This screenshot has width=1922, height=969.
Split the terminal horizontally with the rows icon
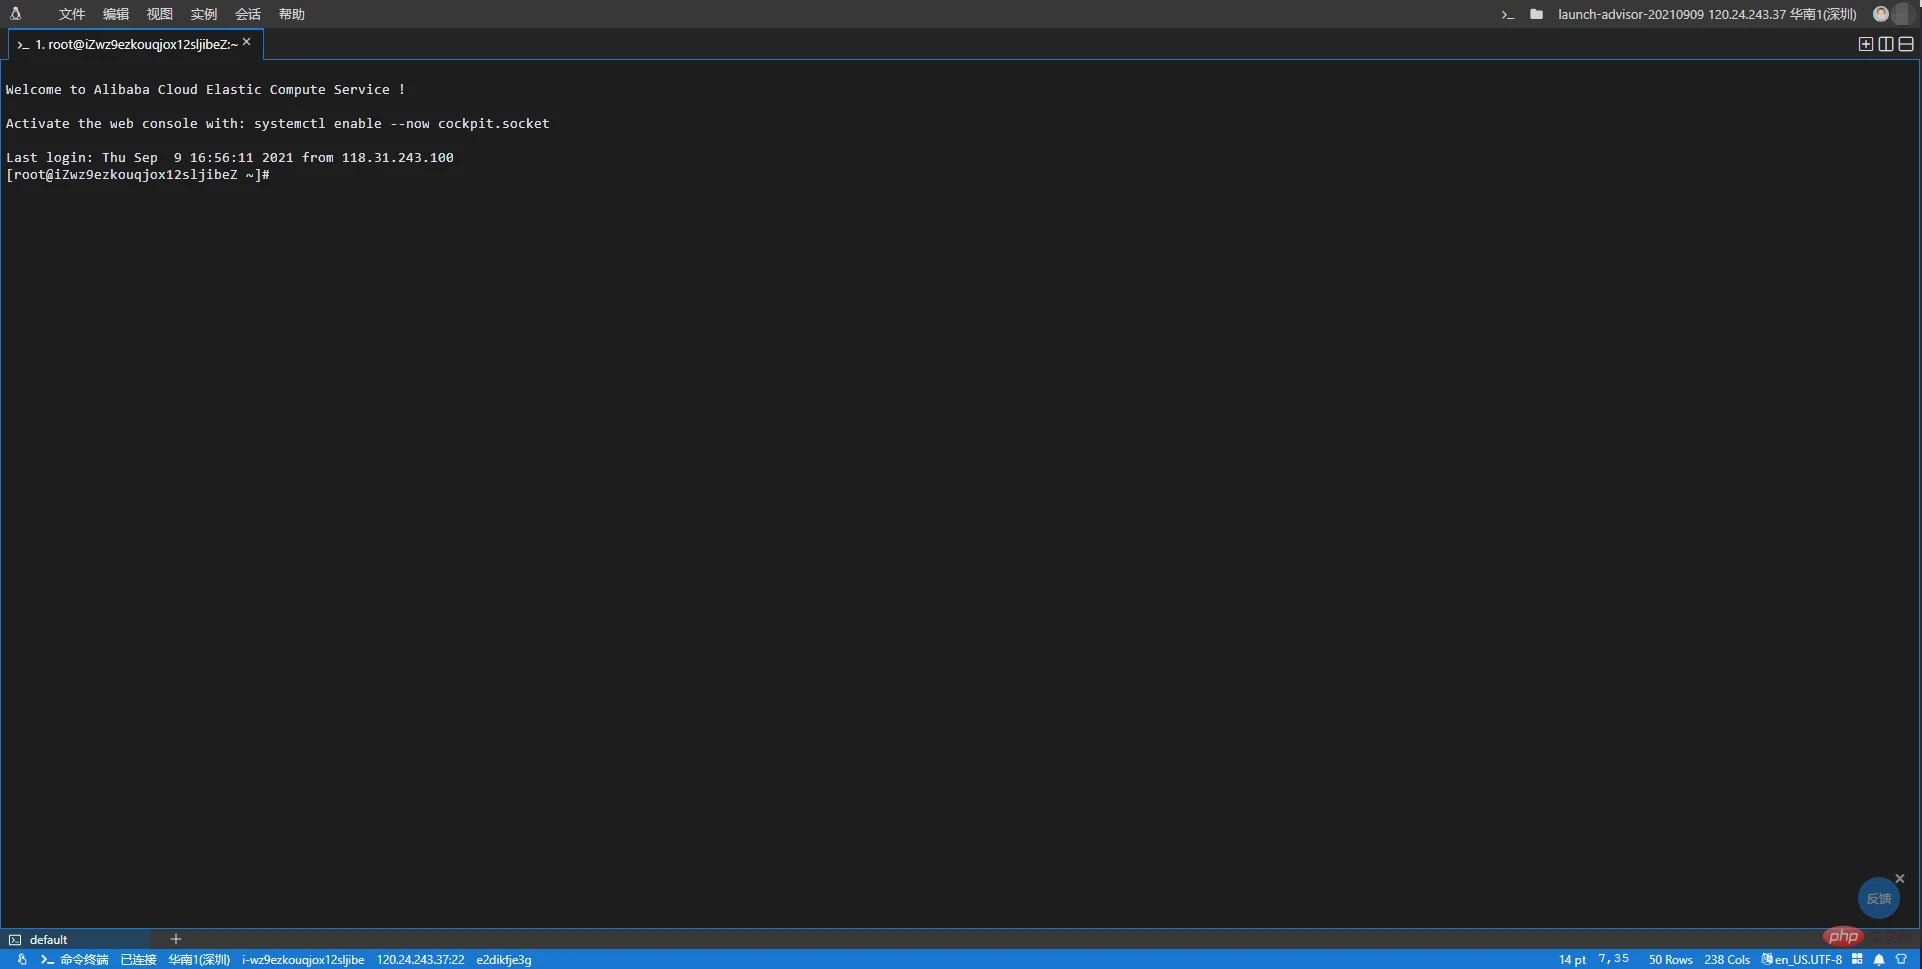[x=1906, y=44]
